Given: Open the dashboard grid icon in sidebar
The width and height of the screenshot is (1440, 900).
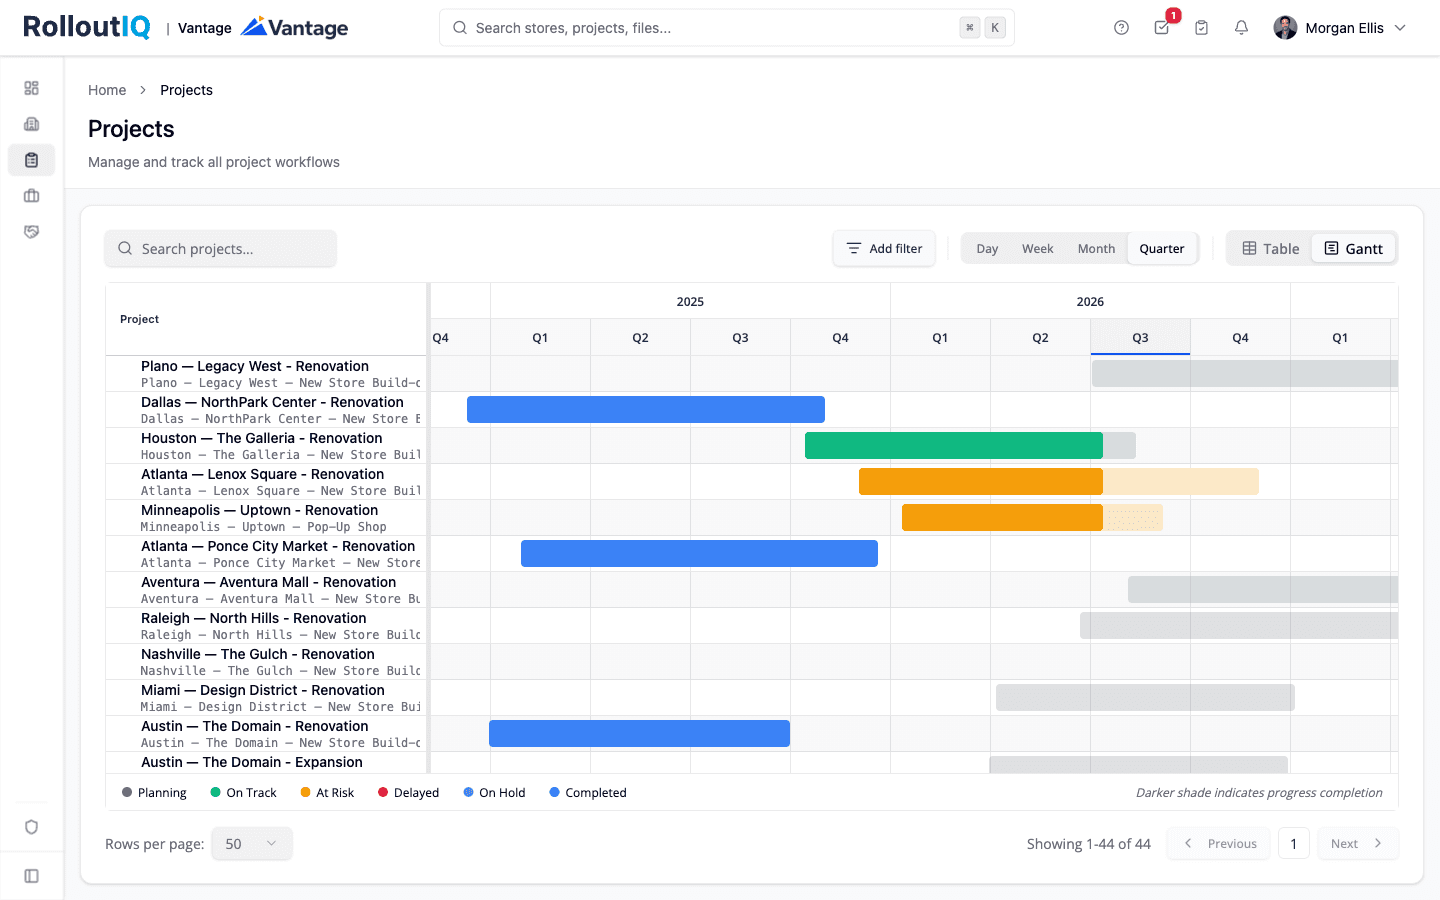Looking at the screenshot, I should pos(31,88).
